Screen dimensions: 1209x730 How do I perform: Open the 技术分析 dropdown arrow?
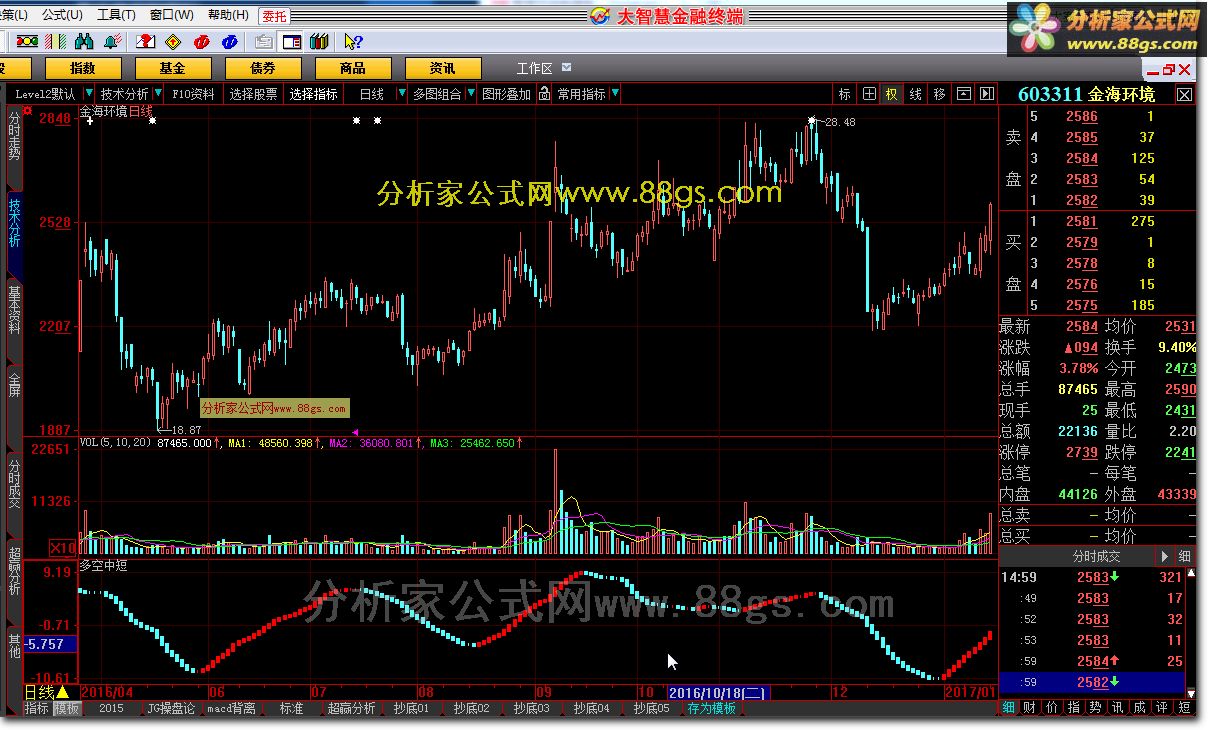157,94
